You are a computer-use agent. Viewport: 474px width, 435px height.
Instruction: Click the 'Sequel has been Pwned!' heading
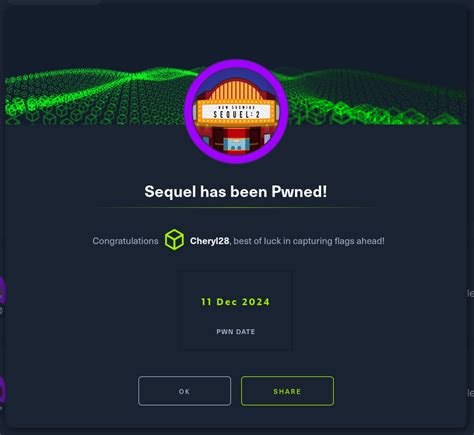coord(236,192)
